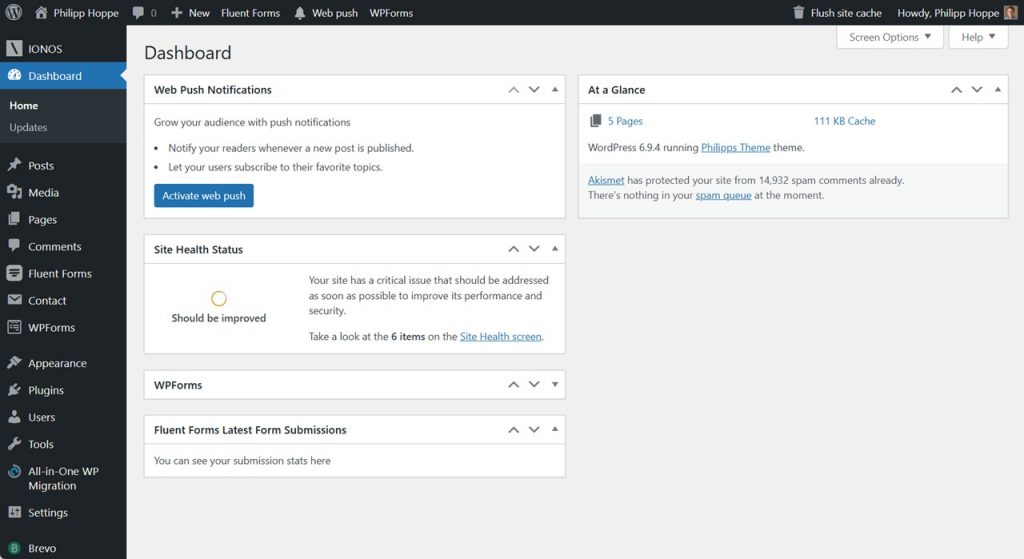The width and height of the screenshot is (1024, 559).
Task: Click the Settings sliders icon
Action: [14, 512]
